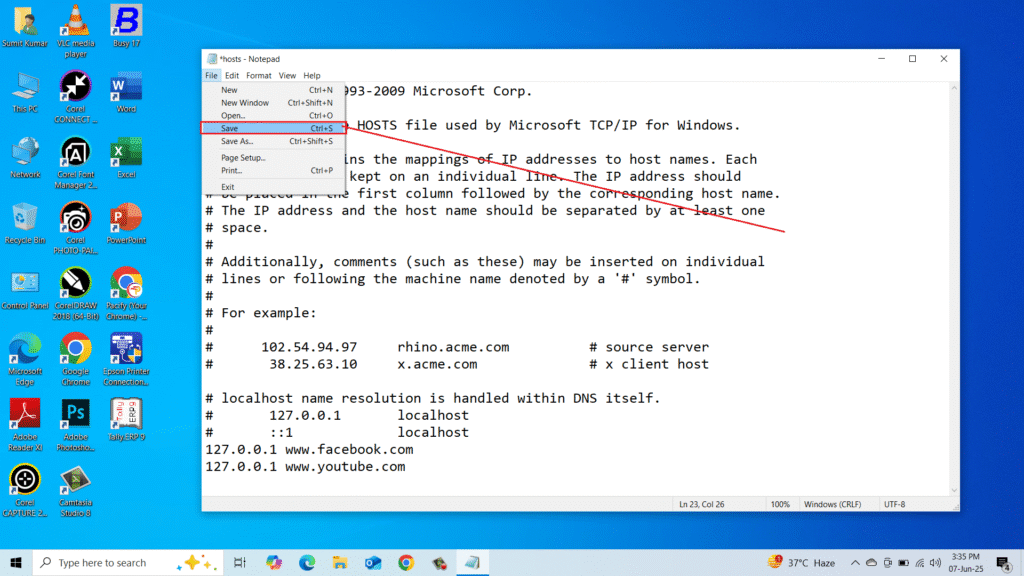Launch Copilot from the taskbar
Image resolution: width=1024 pixels, height=576 pixels.
[x=274, y=562]
